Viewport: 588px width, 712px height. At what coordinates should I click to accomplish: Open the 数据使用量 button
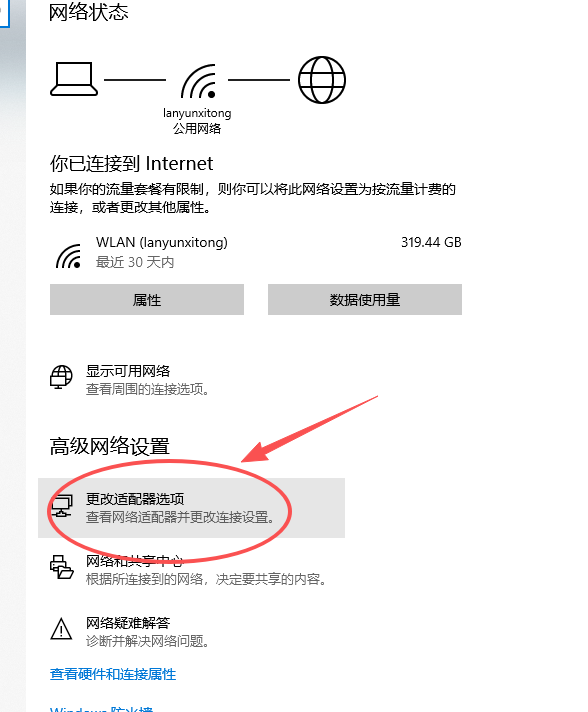click(x=365, y=300)
